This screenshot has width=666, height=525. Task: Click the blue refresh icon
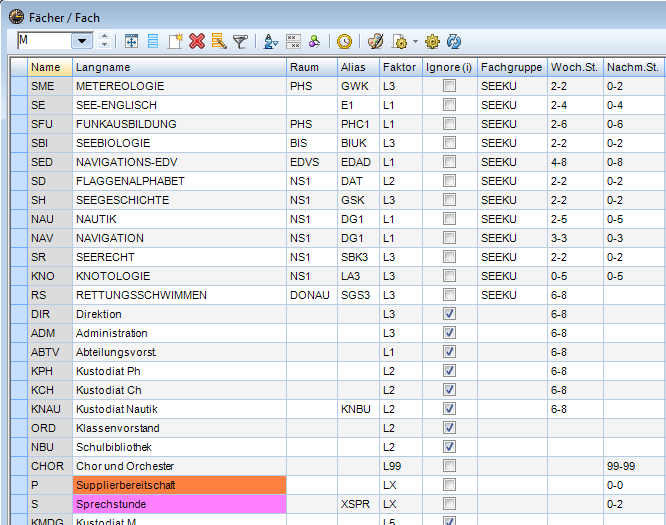click(453, 41)
